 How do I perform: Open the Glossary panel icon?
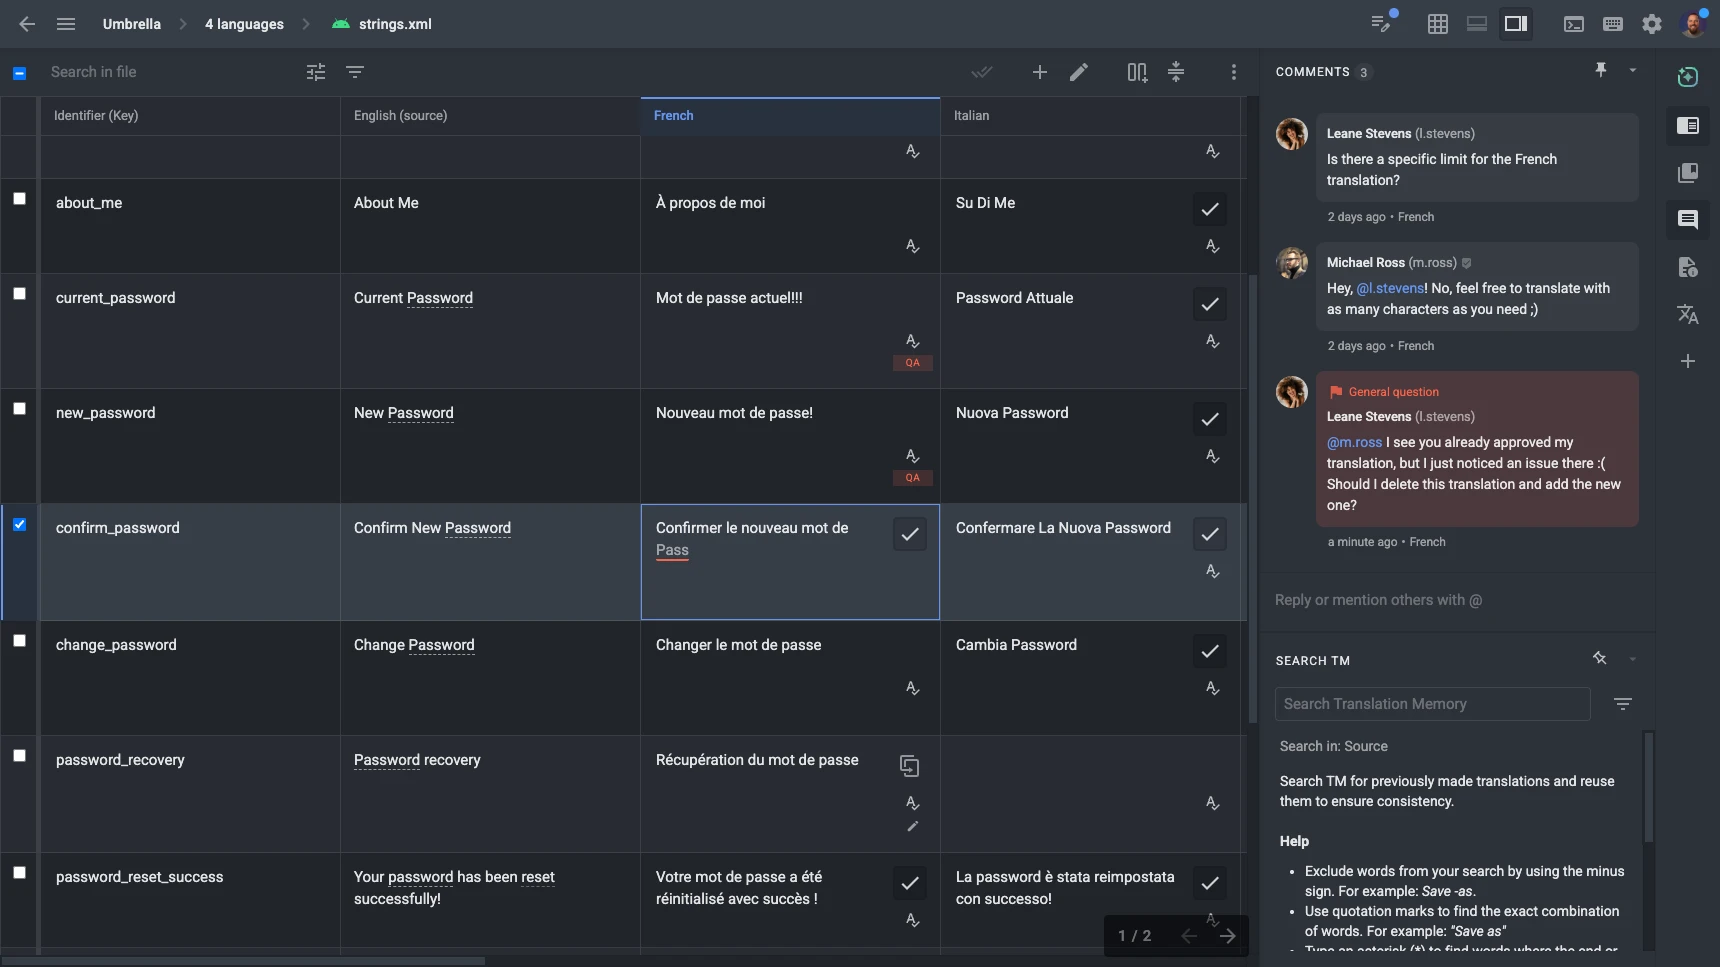1689,171
